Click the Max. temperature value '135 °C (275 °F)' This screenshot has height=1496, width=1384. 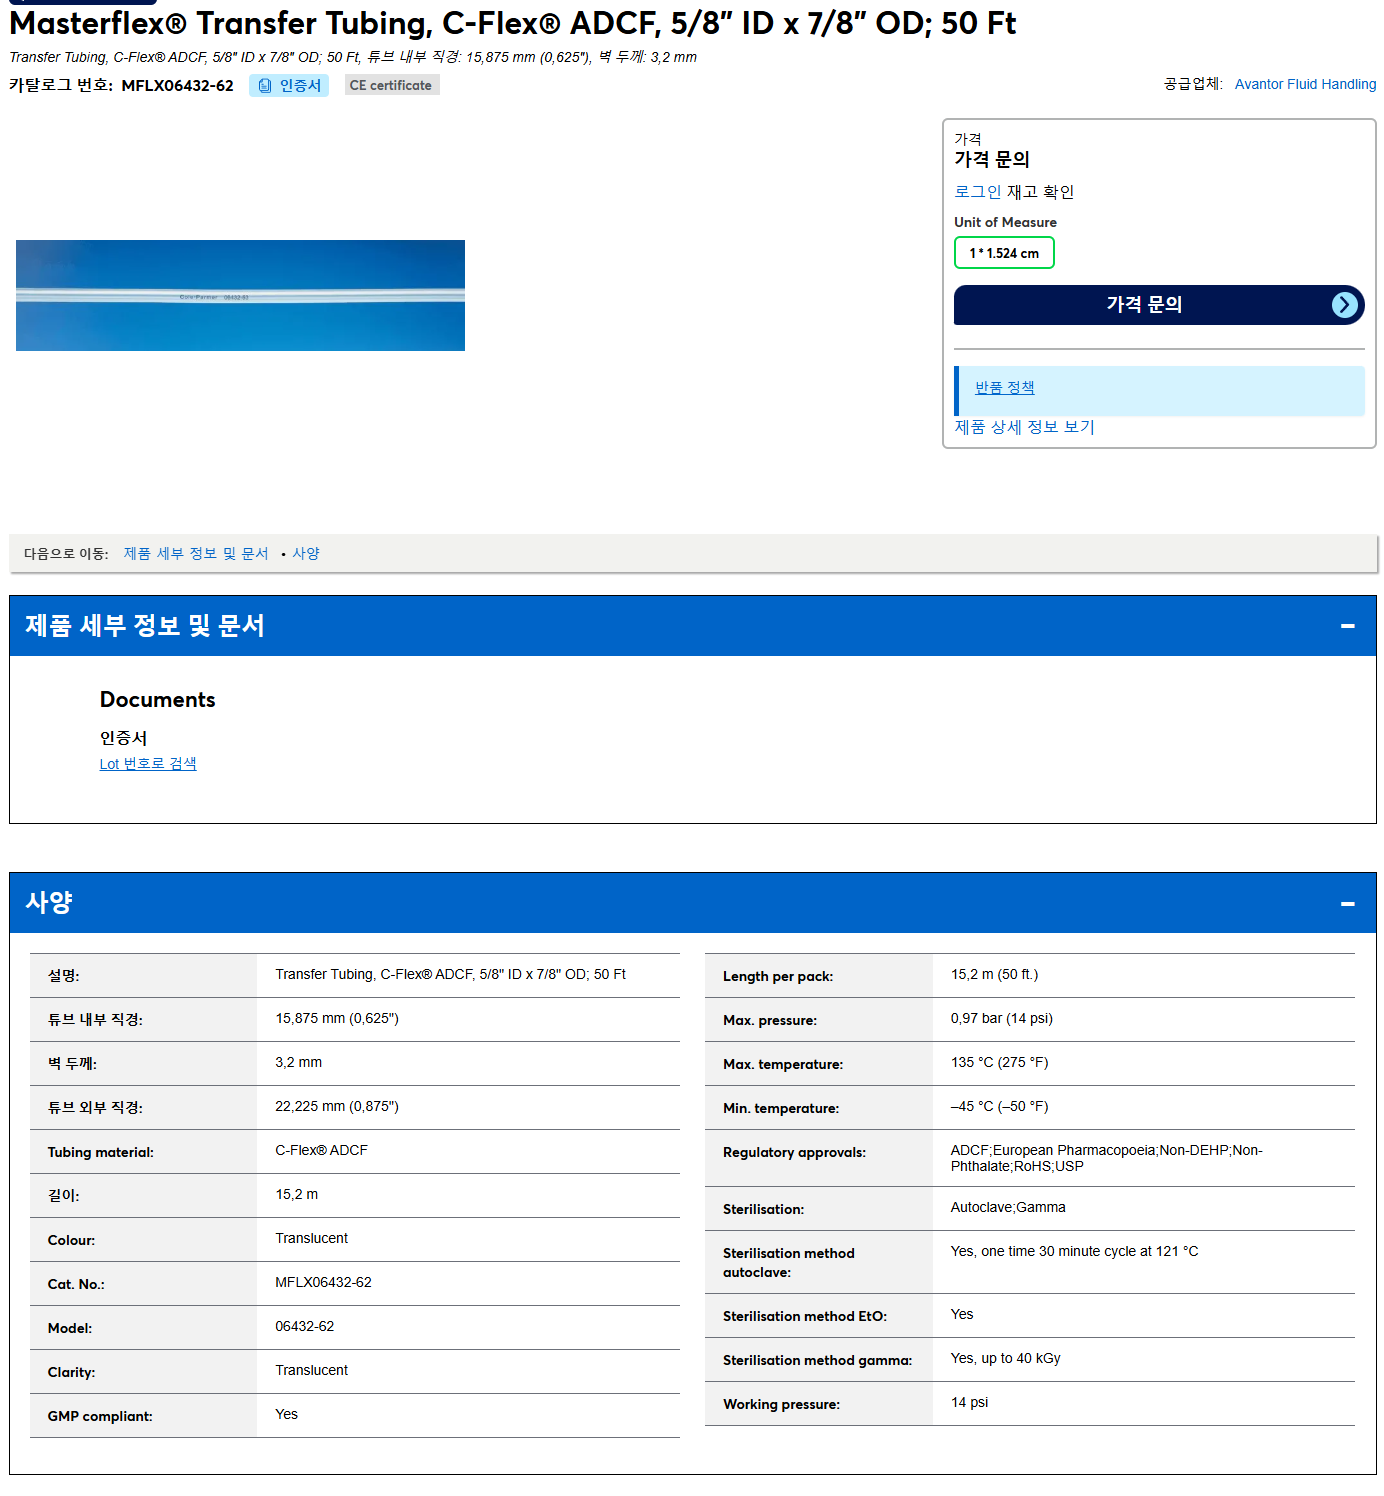[999, 1063]
